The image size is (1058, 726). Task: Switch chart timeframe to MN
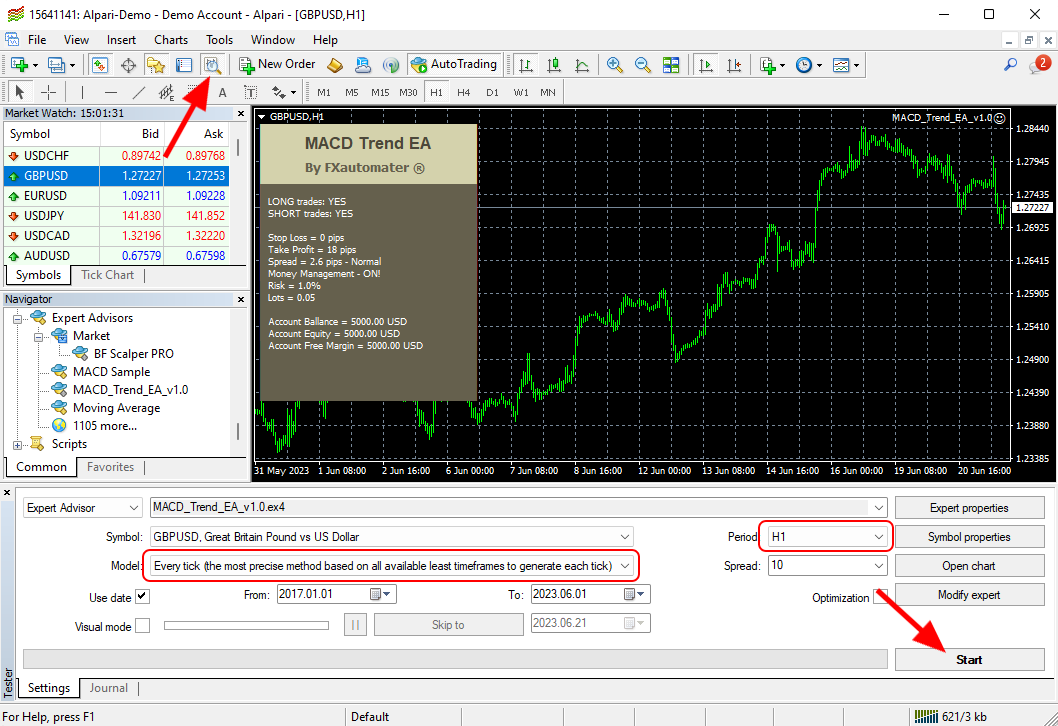pyautogui.click(x=548, y=92)
